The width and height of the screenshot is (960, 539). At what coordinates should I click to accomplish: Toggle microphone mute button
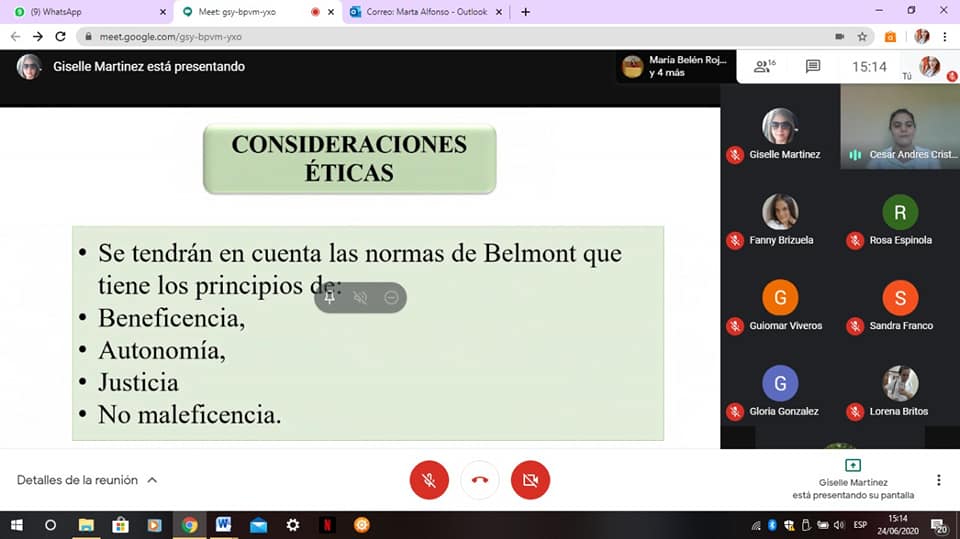click(429, 480)
